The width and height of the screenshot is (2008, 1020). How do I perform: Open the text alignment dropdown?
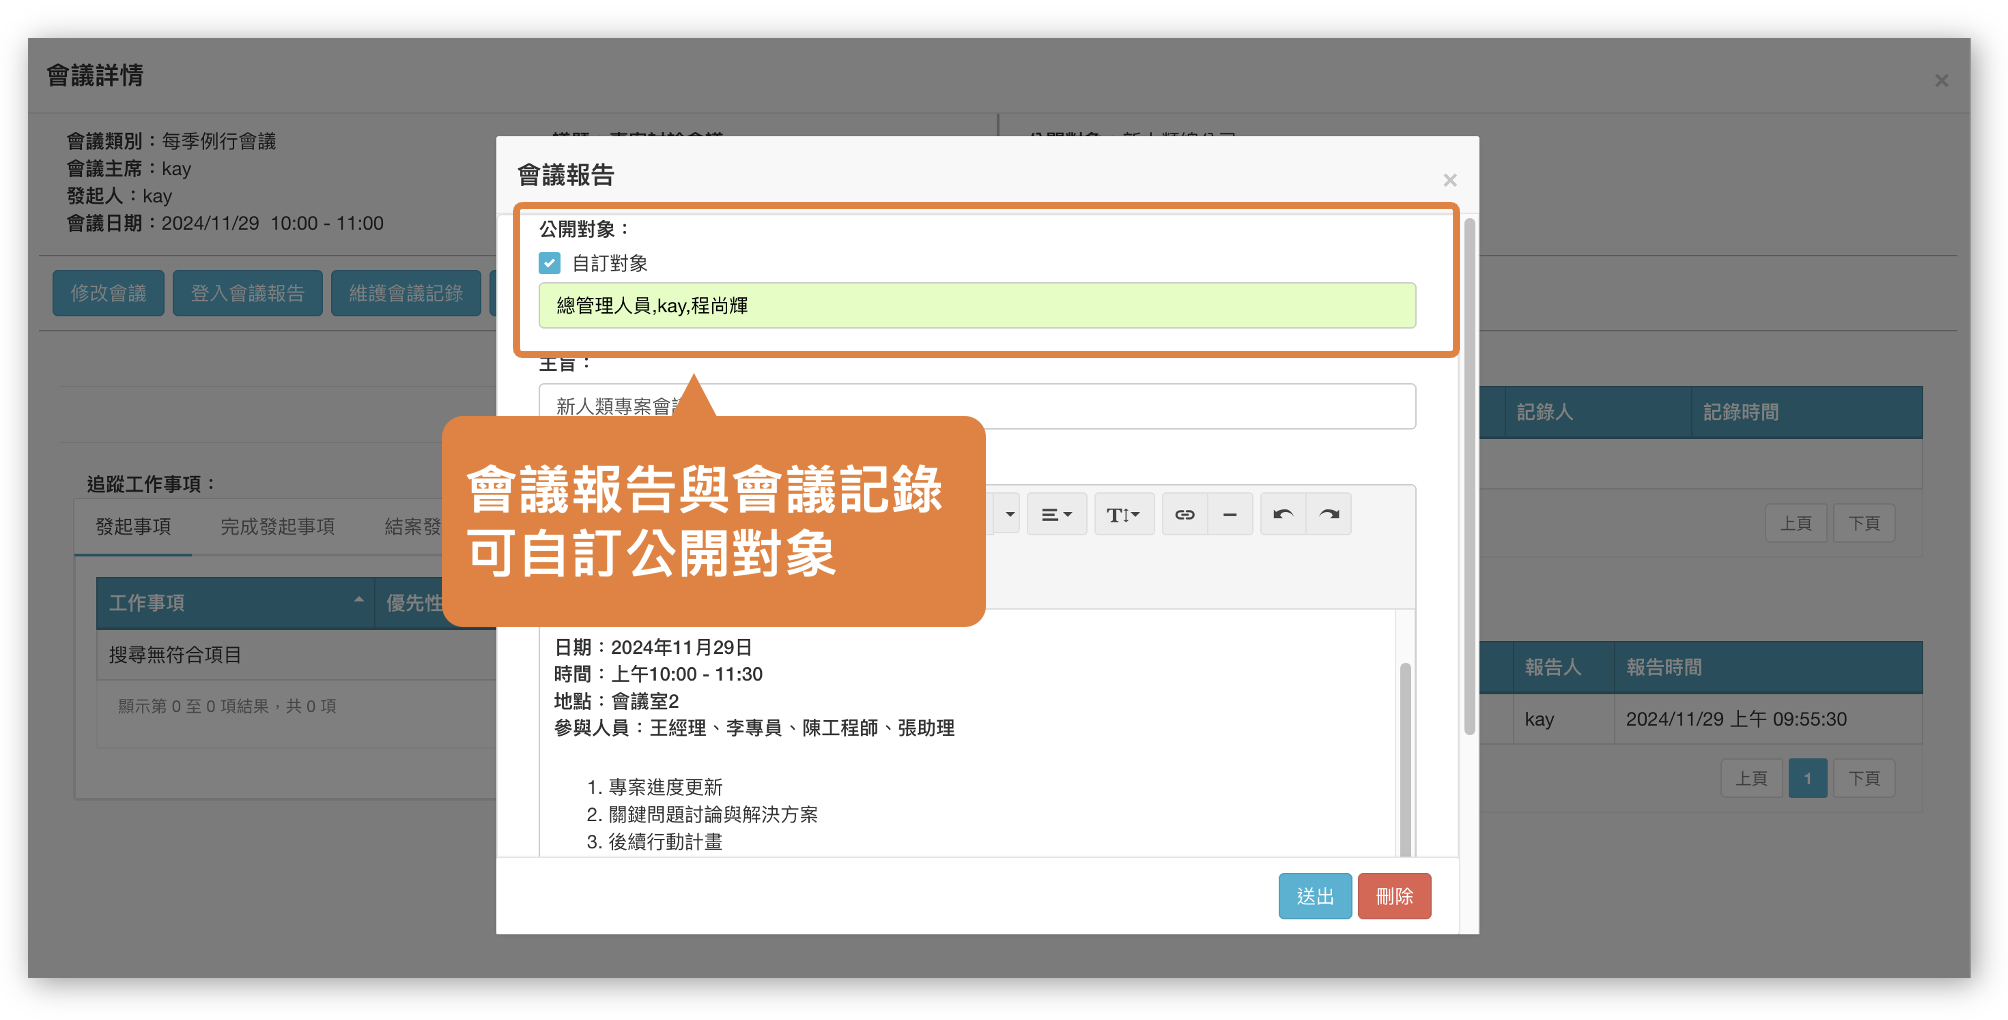tap(1056, 515)
